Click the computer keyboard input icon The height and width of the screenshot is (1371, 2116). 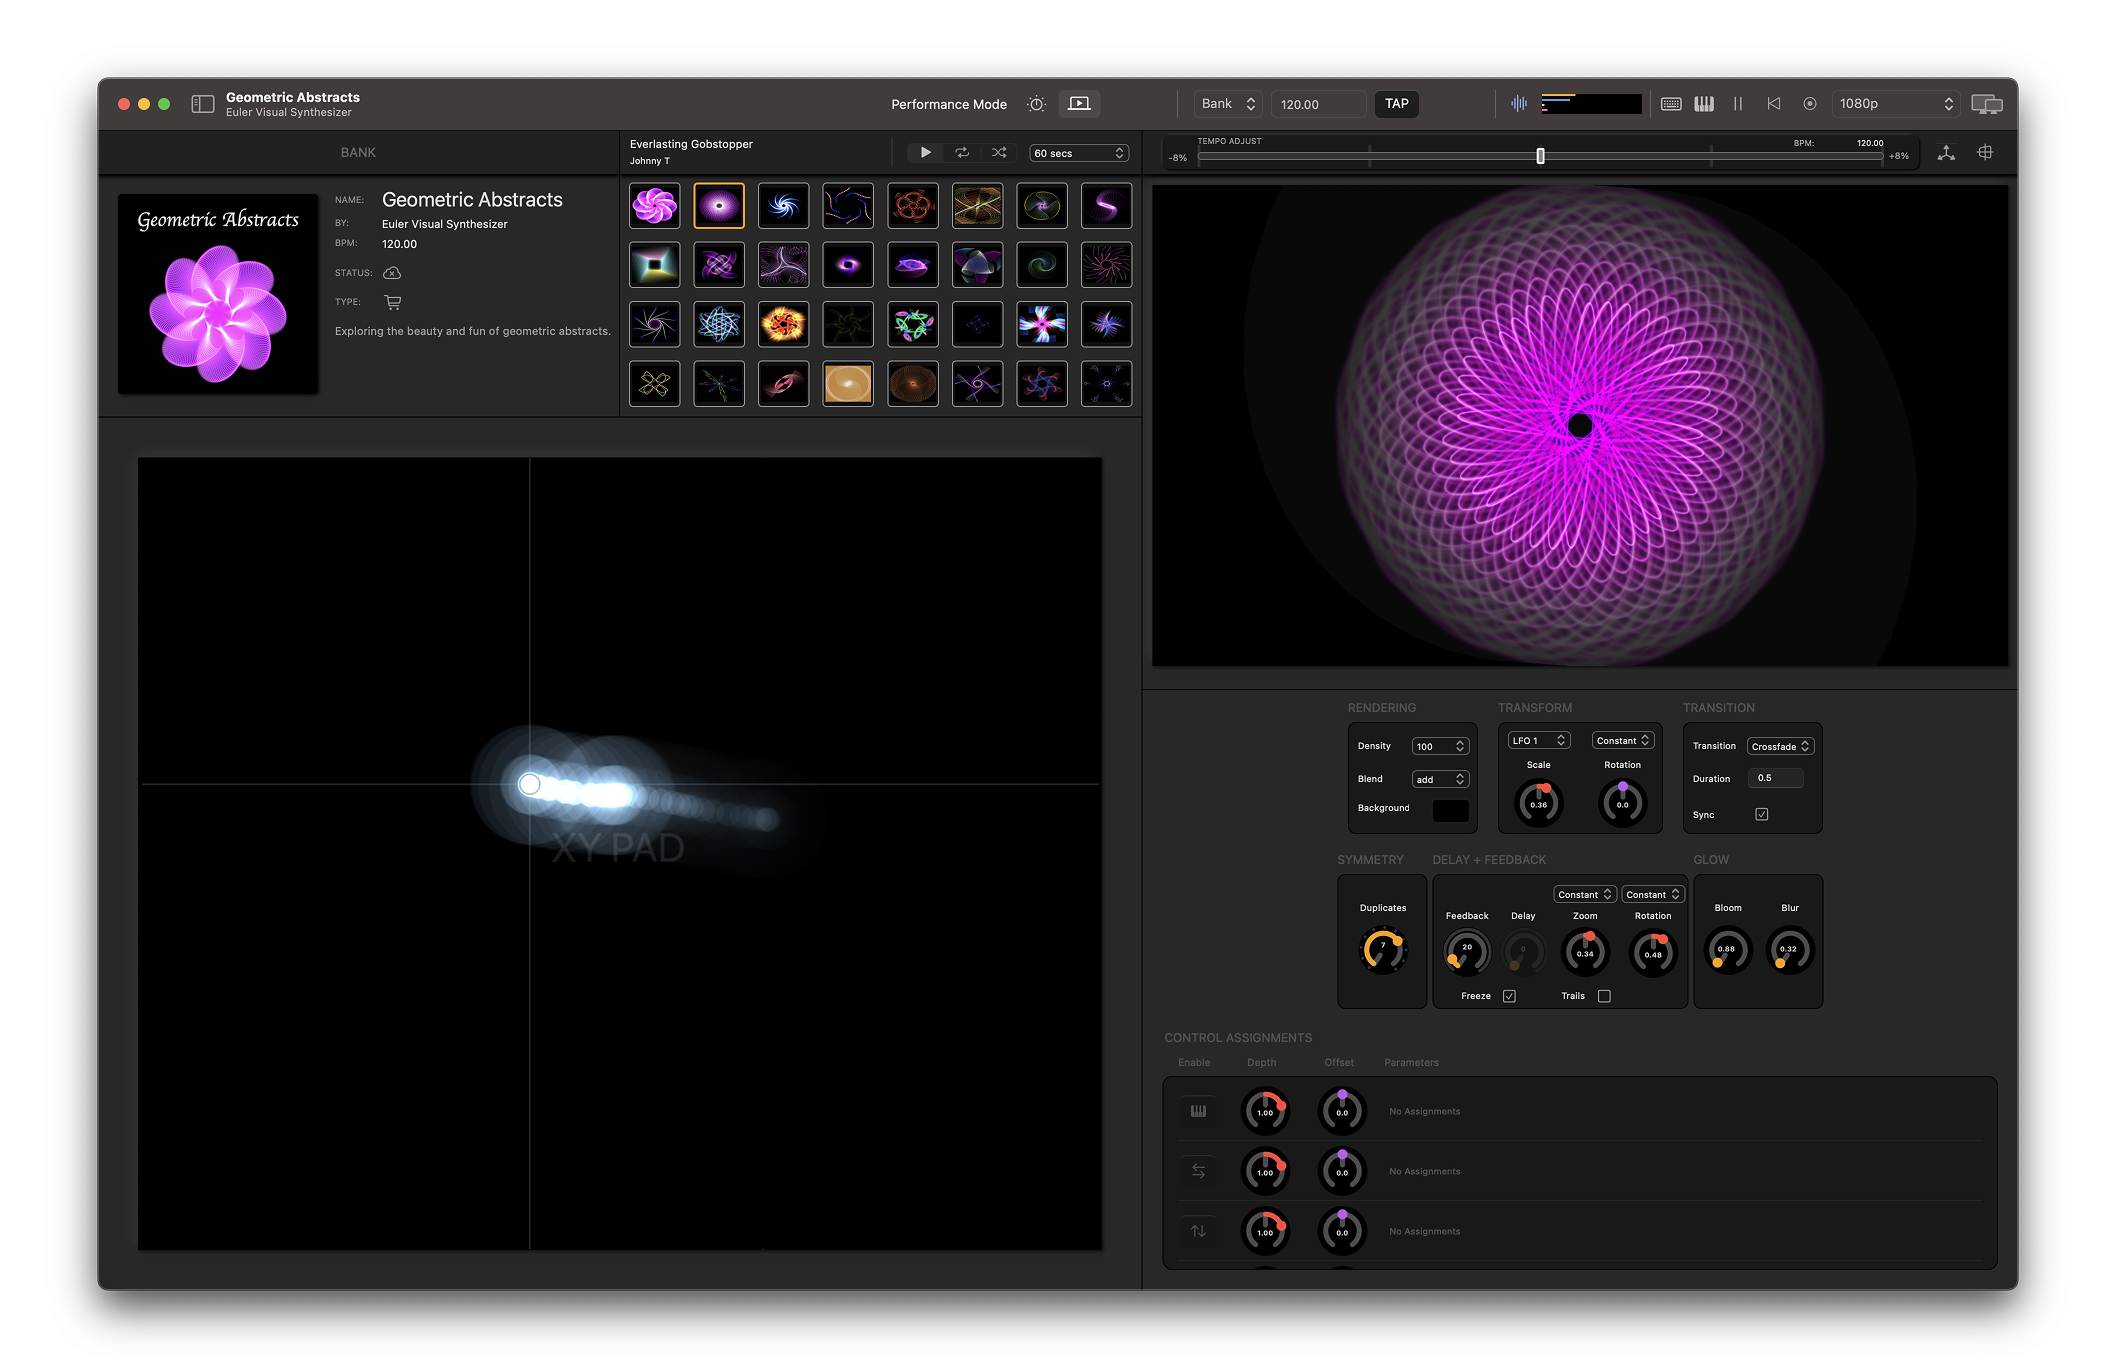point(1671,104)
